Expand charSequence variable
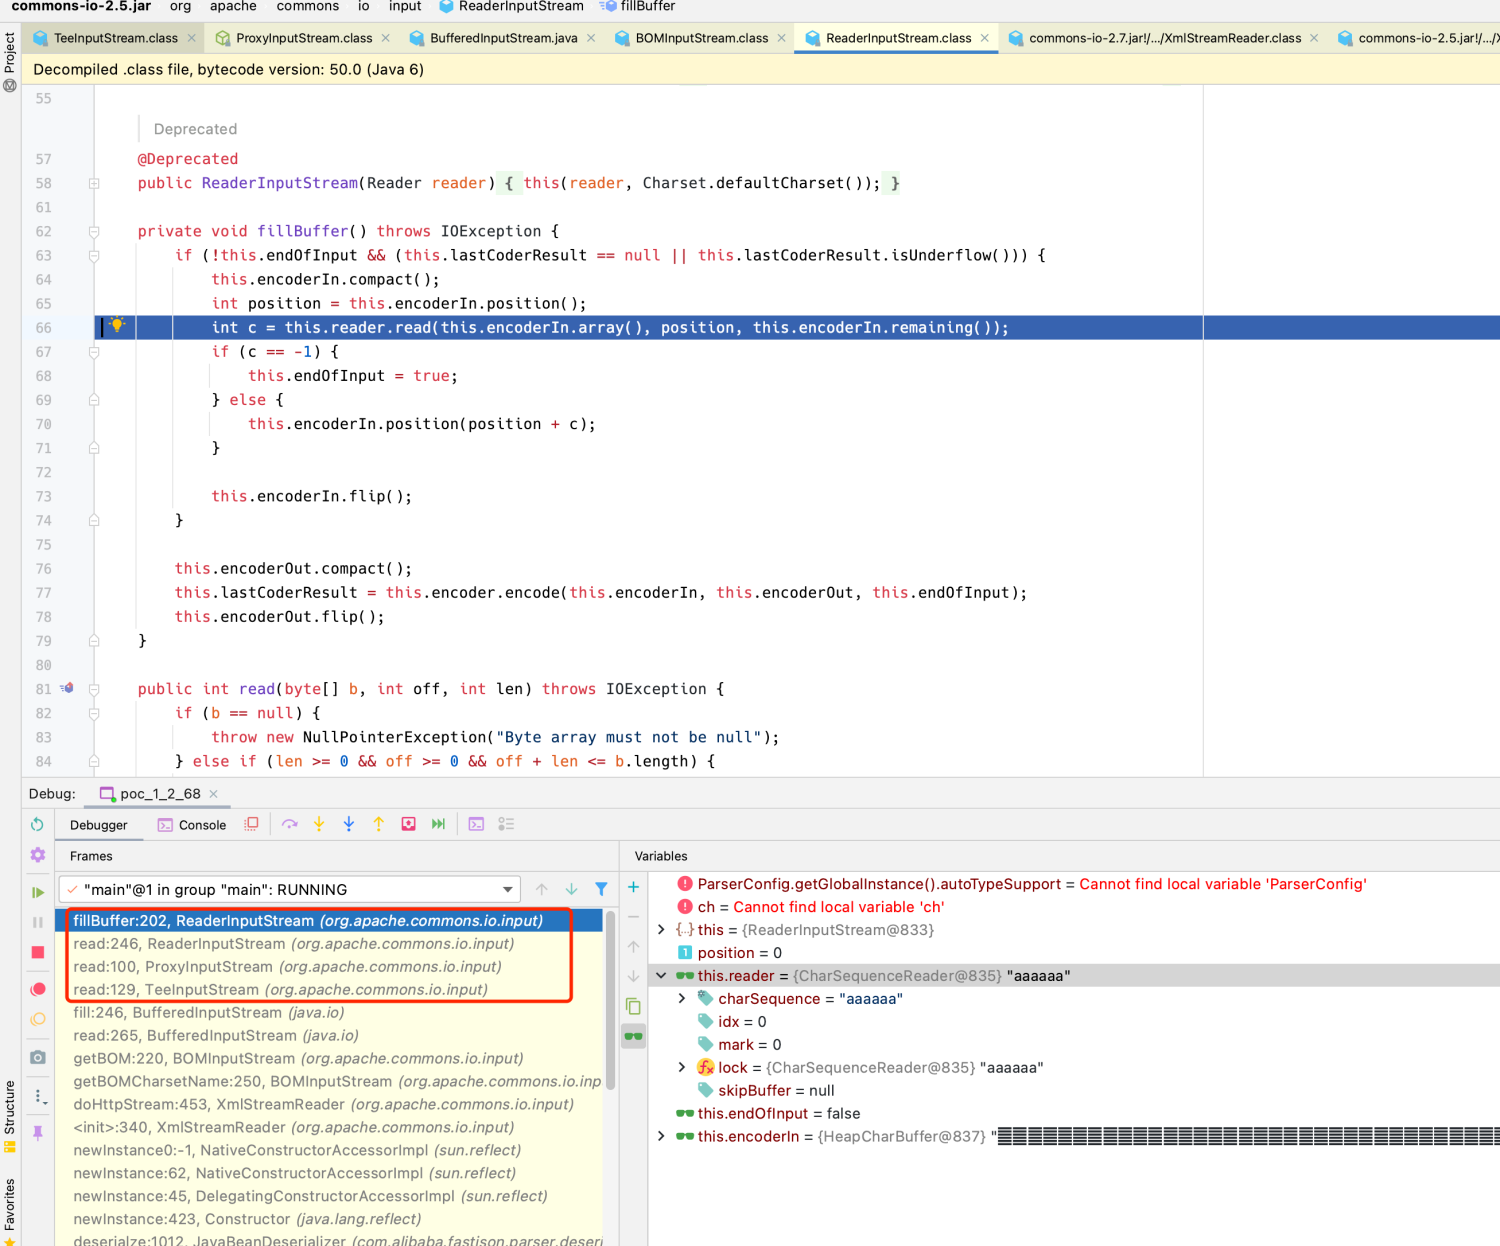 (682, 999)
